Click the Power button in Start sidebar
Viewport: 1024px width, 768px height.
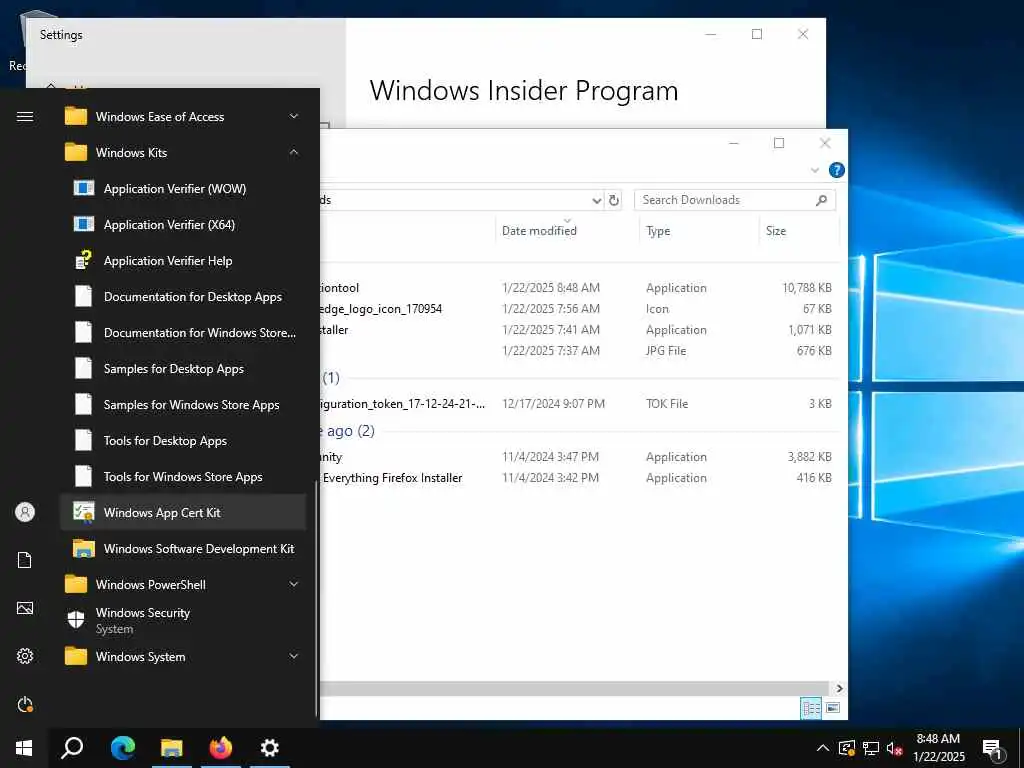coord(25,704)
